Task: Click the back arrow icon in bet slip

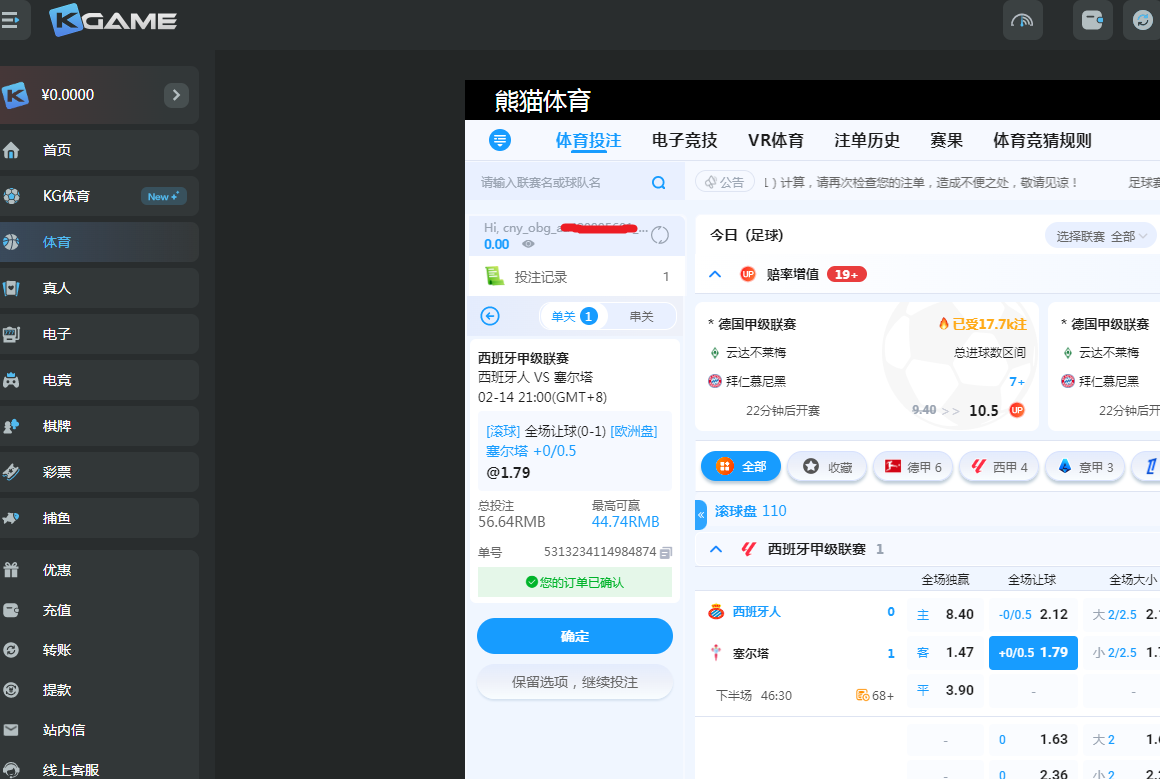Action: pos(490,316)
